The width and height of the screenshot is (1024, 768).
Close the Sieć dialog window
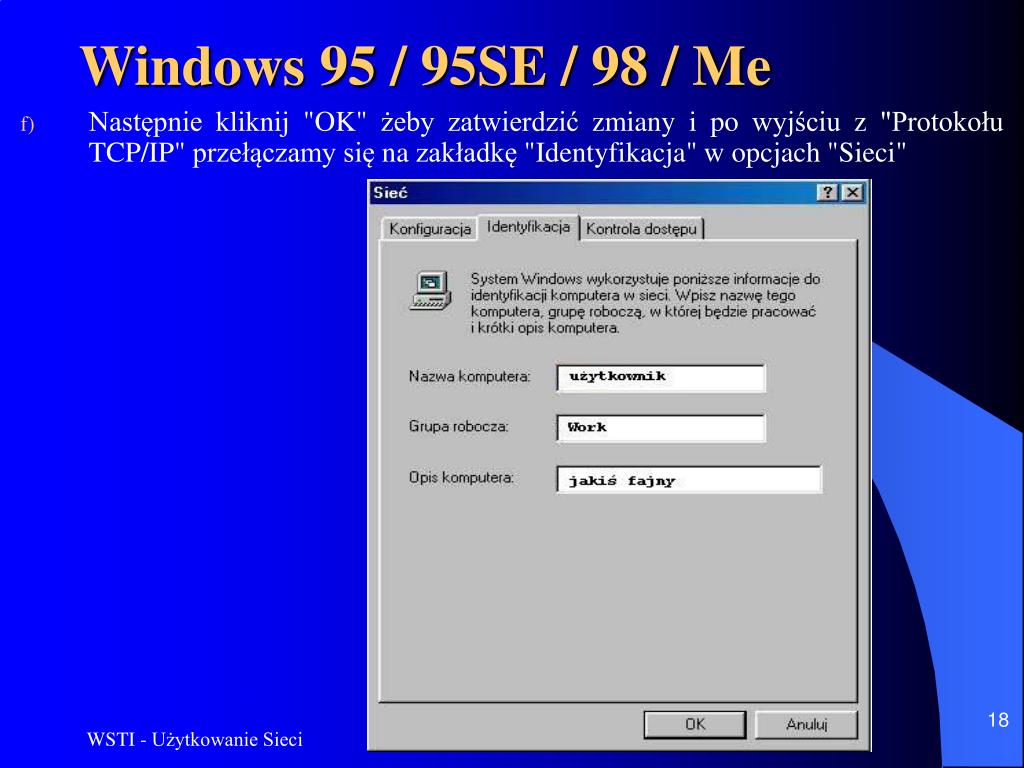tap(852, 193)
